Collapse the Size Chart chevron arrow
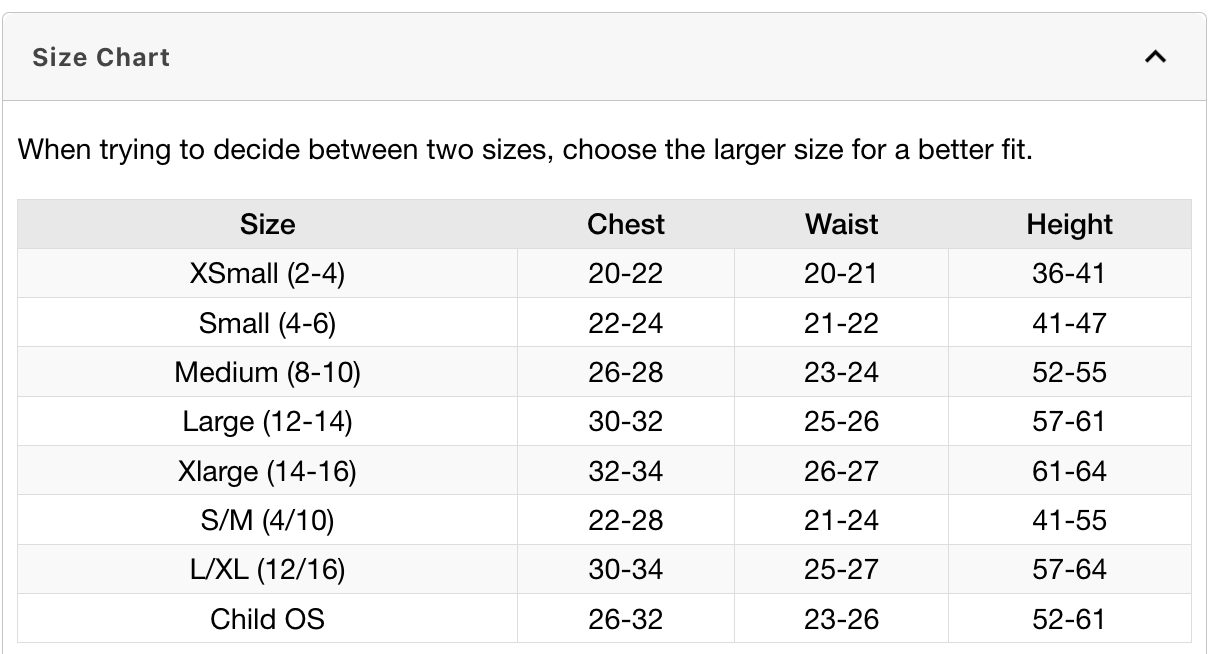Image resolution: width=1212 pixels, height=654 pixels. coord(1155,57)
